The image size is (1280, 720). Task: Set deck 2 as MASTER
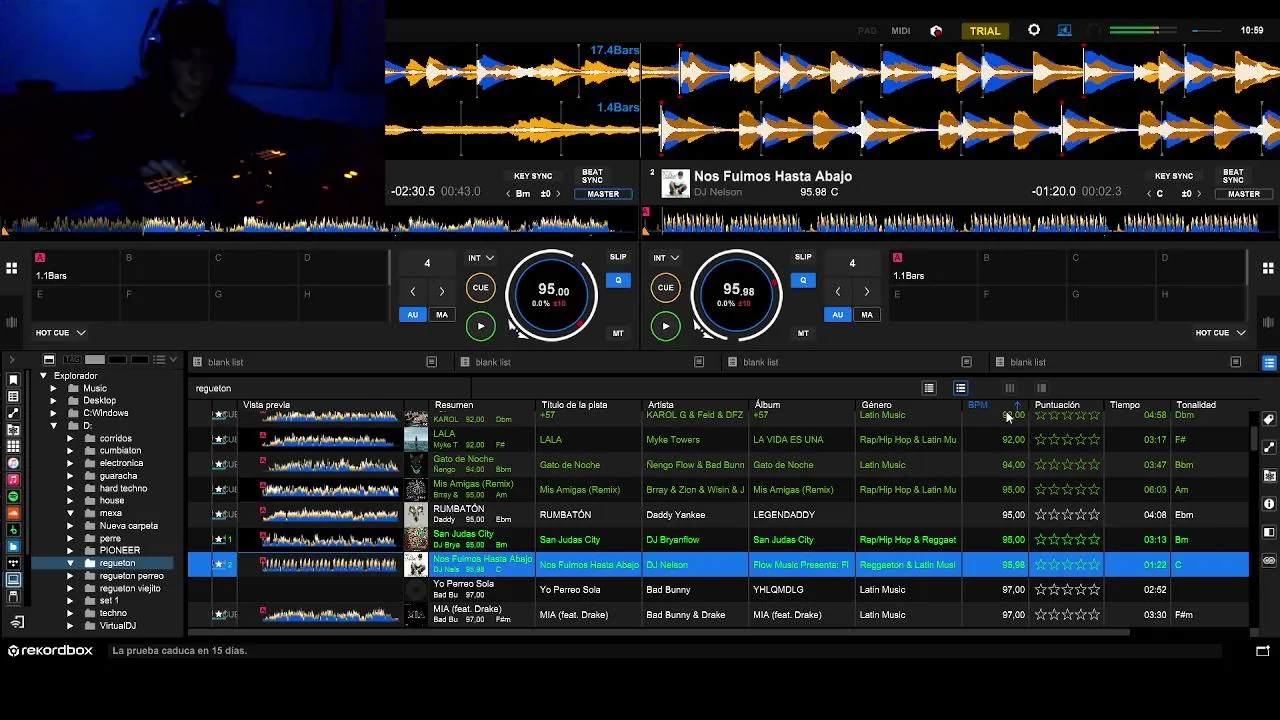(x=1243, y=194)
